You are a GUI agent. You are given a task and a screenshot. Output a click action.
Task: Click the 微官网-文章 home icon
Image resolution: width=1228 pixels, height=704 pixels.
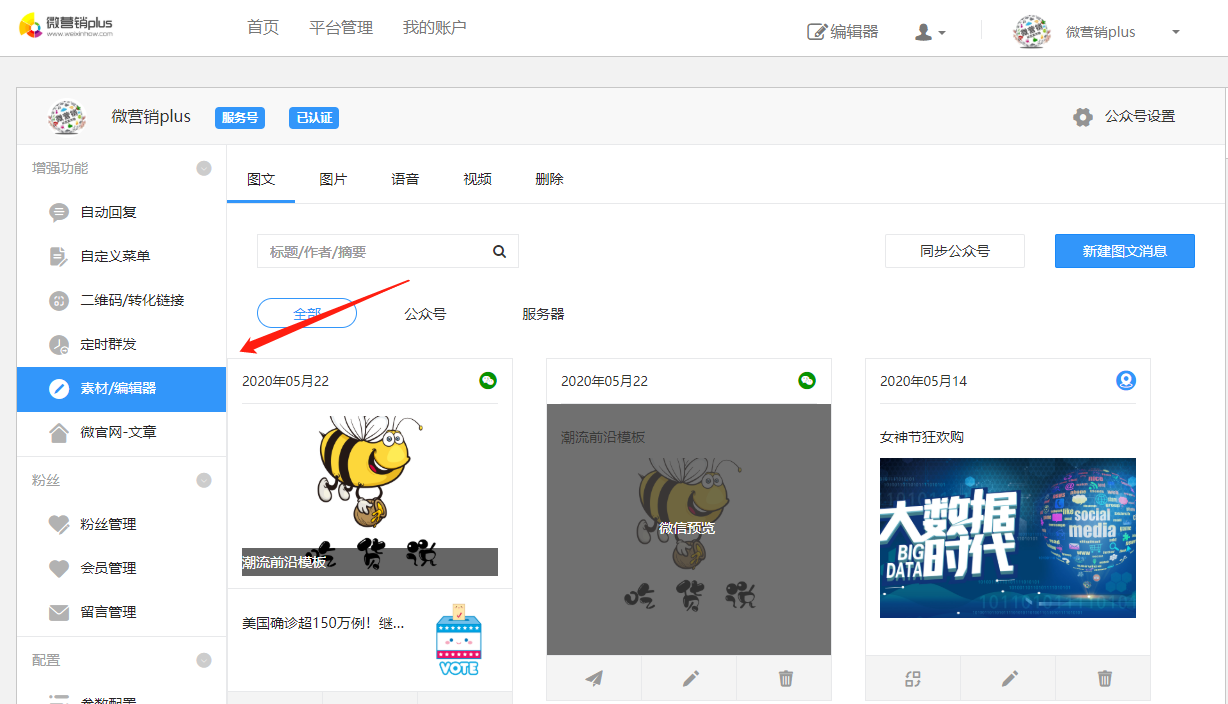click(x=60, y=432)
